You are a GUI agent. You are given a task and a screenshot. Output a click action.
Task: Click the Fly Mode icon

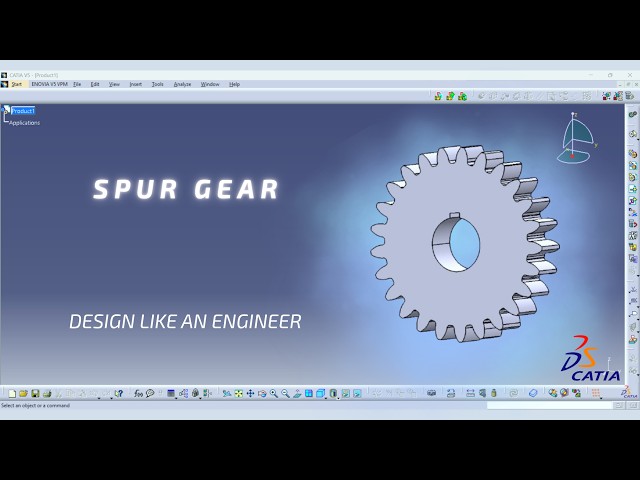[x=227, y=393]
